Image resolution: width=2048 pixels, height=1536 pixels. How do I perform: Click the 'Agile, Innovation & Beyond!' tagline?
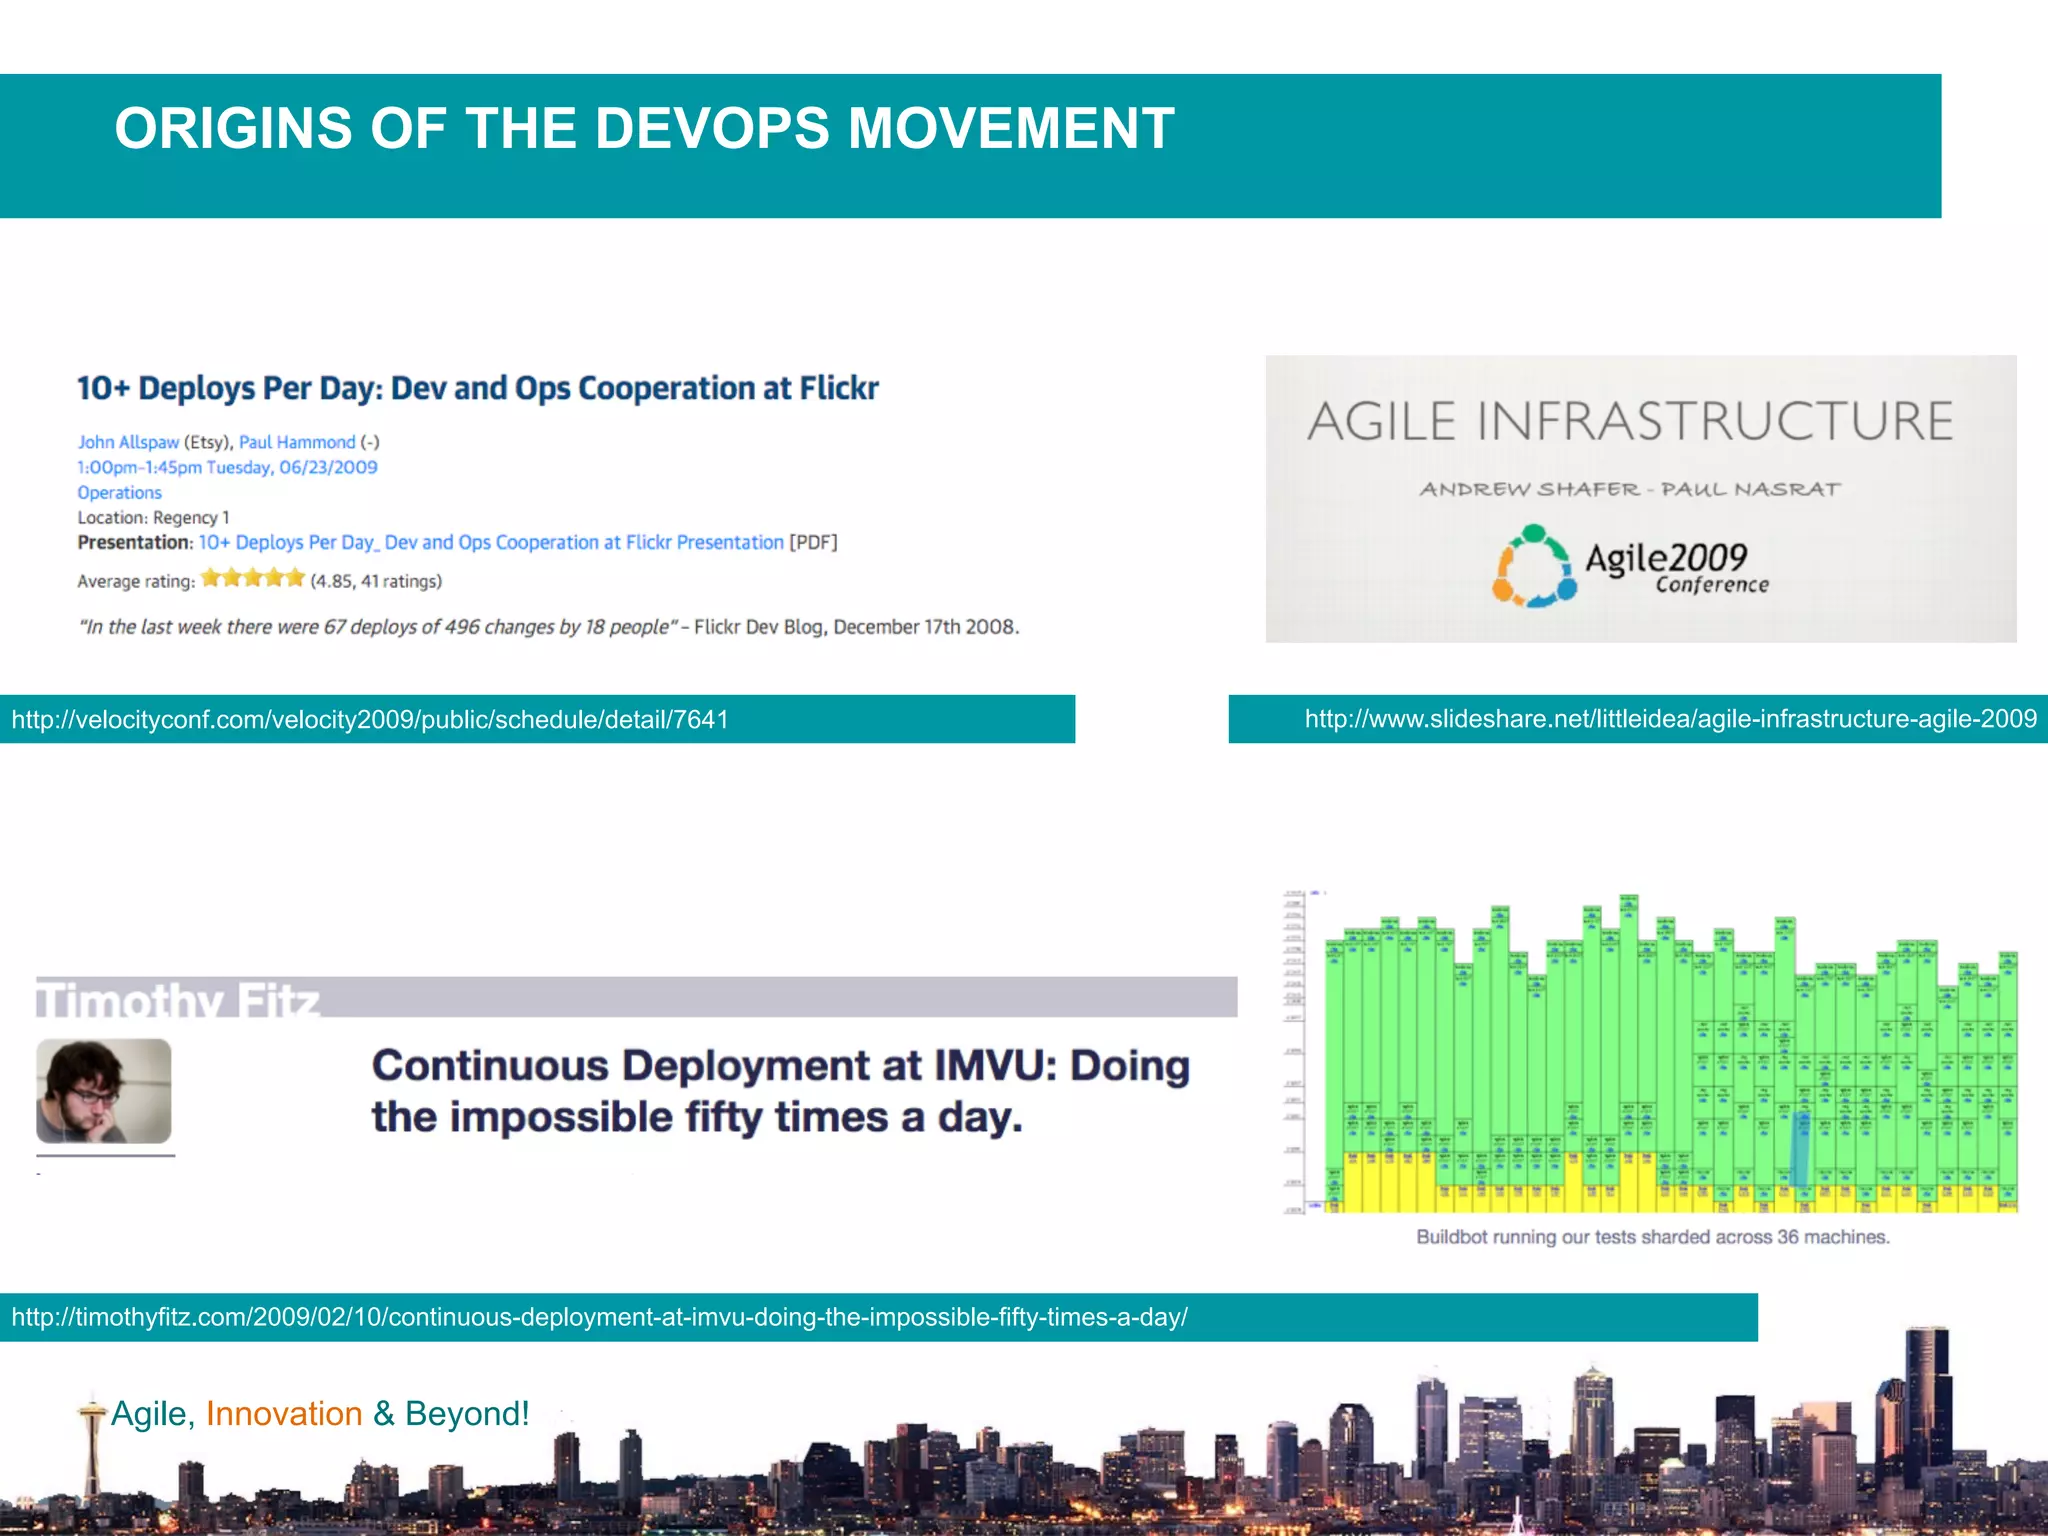click(x=320, y=1413)
